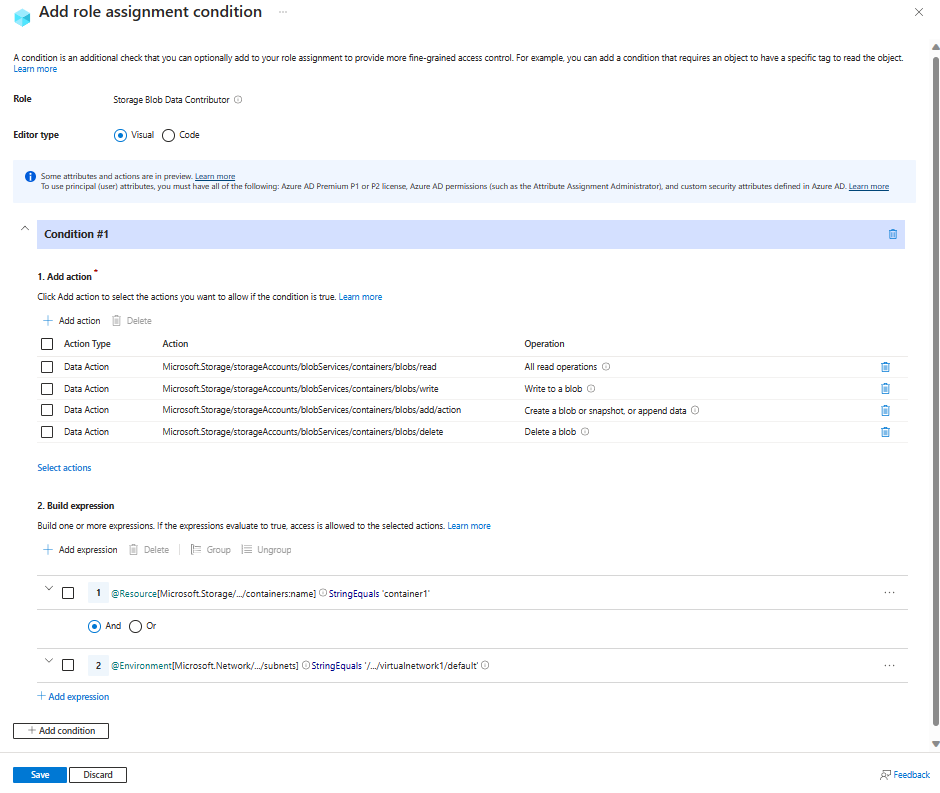
Task: Select the Or radio button between expressions
Action: [137, 625]
